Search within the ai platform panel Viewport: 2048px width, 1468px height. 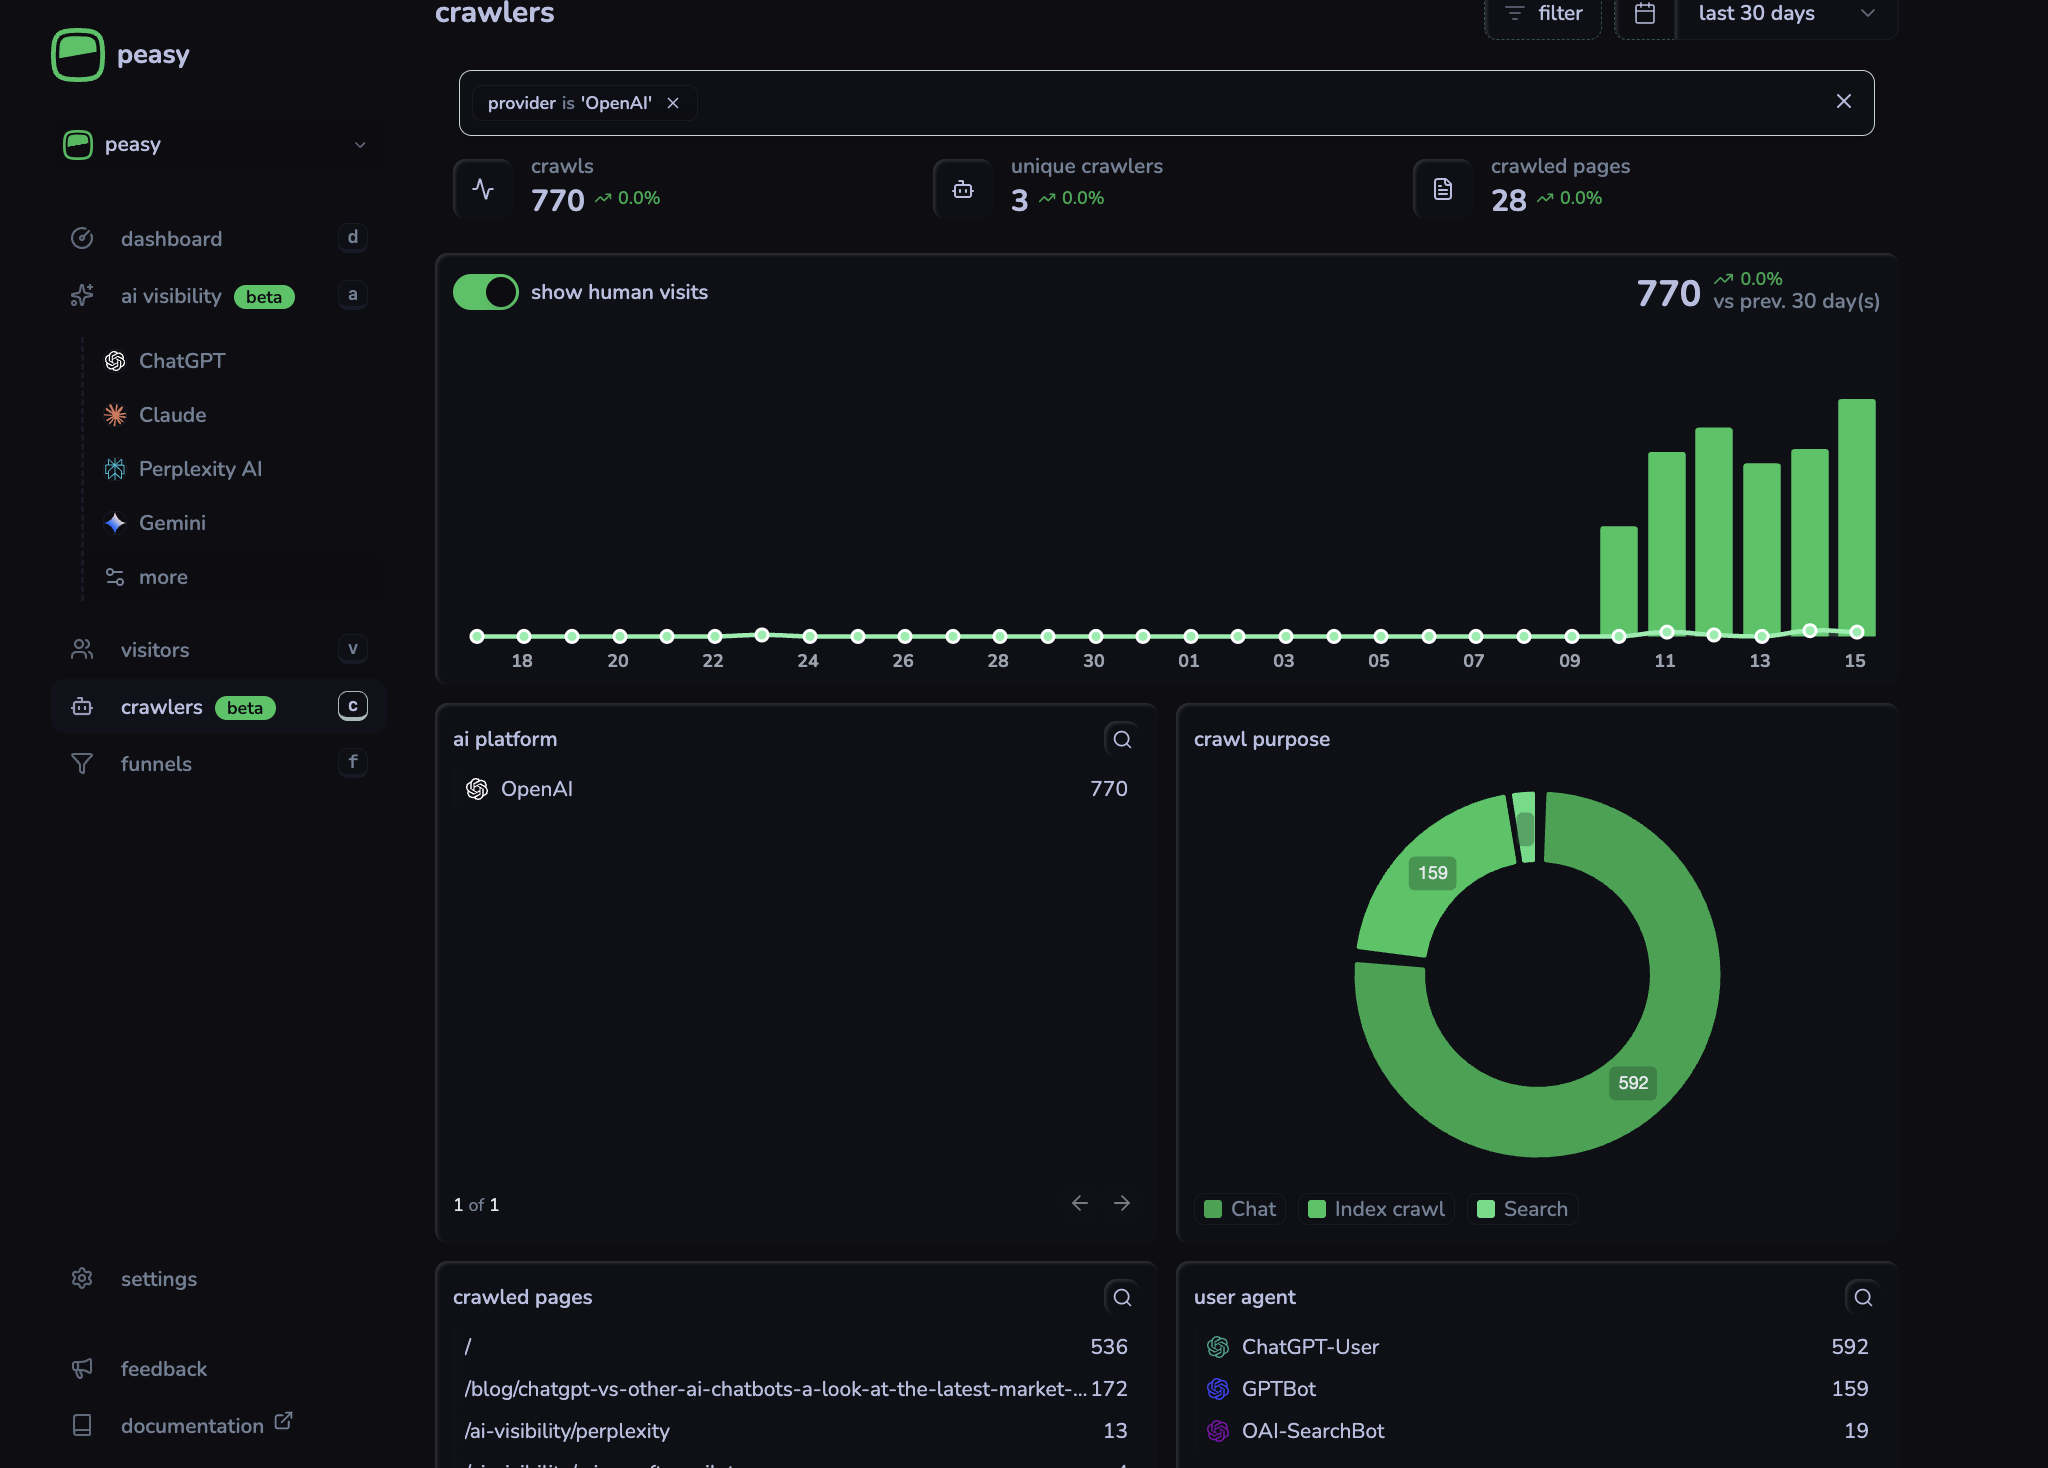(1122, 739)
